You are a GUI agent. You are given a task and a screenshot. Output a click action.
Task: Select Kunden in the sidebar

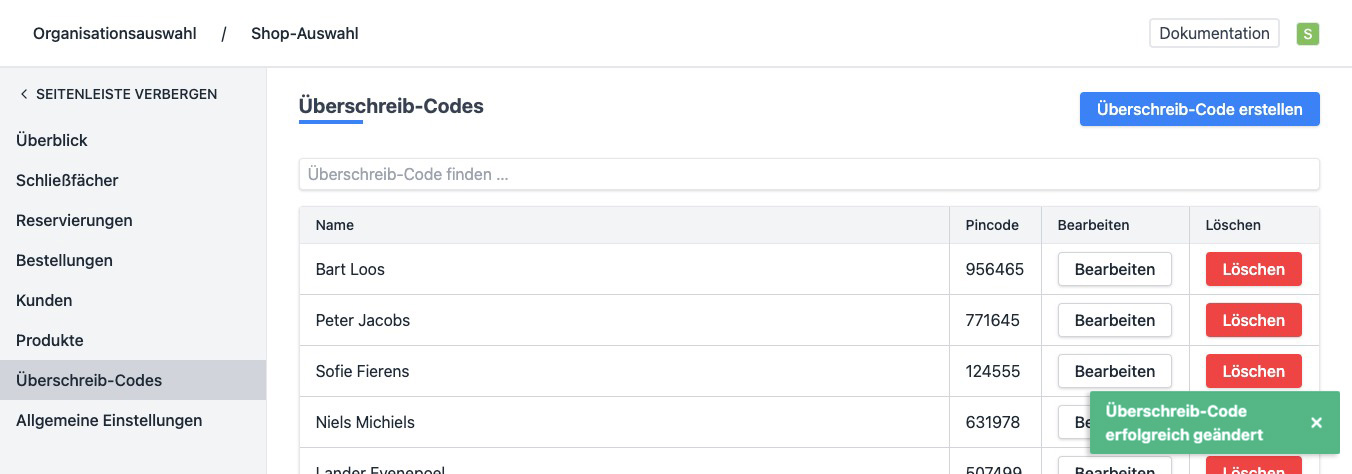(x=44, y=300)
